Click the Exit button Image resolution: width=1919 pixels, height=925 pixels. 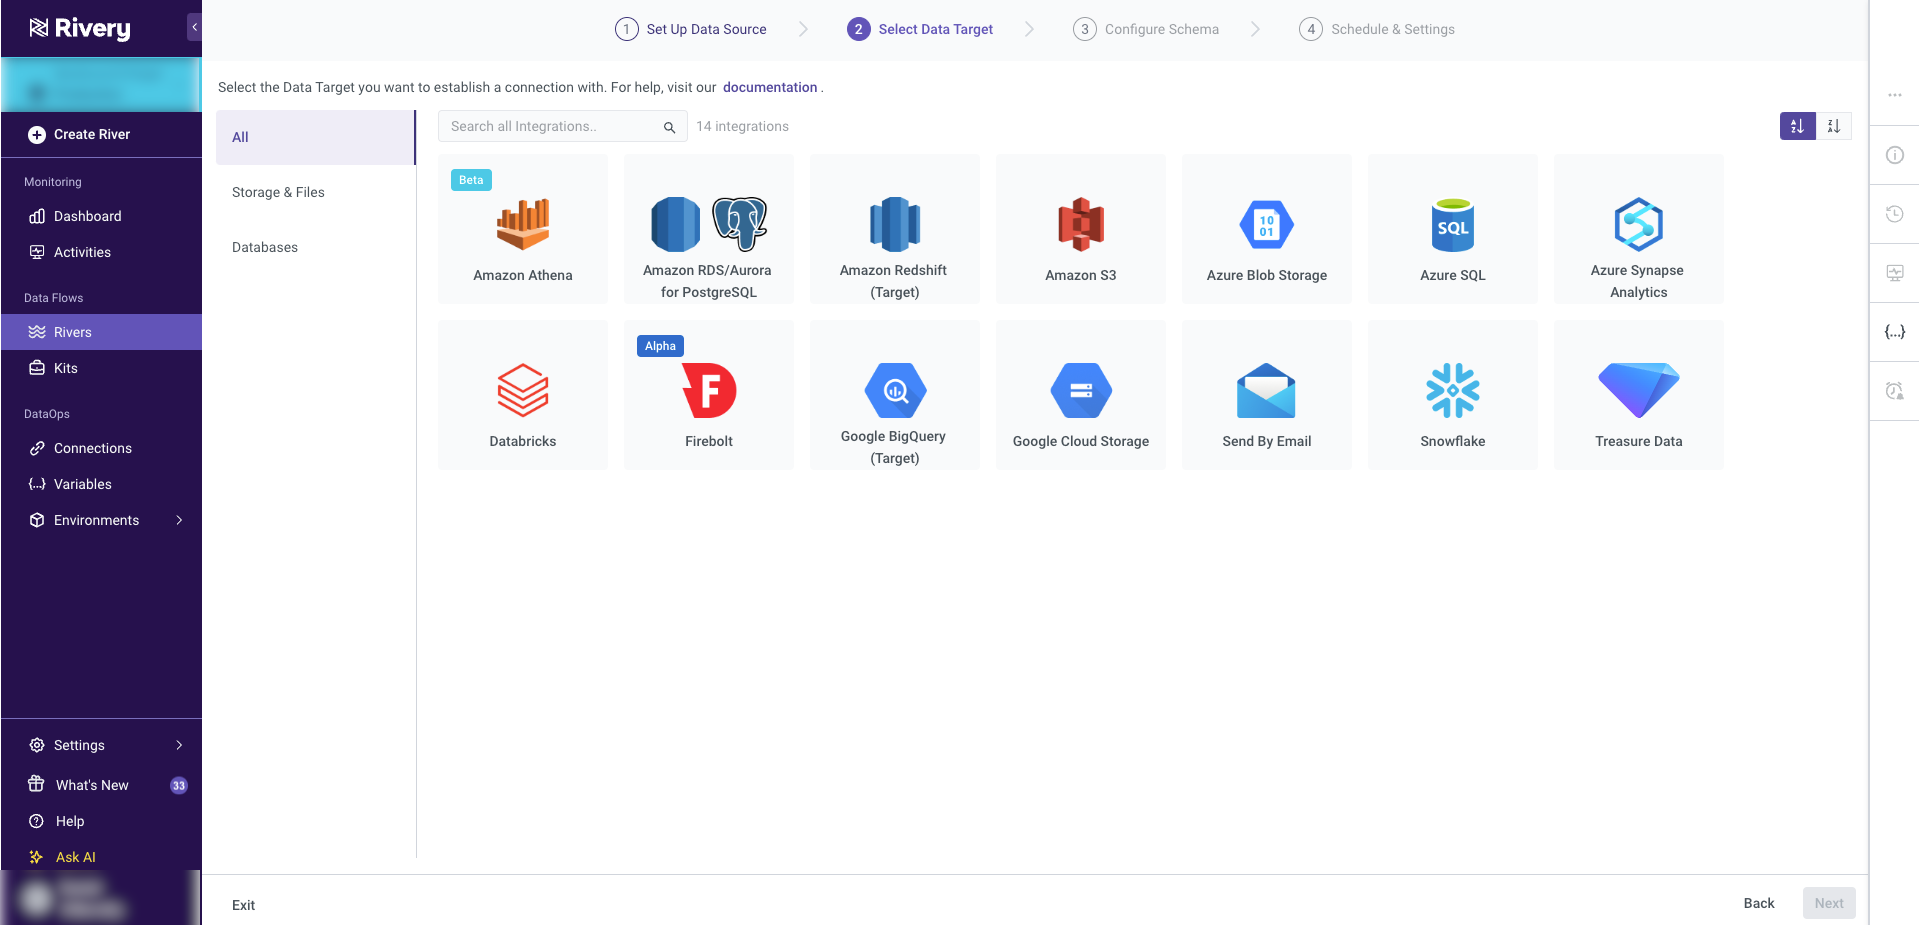coord(243,905)
